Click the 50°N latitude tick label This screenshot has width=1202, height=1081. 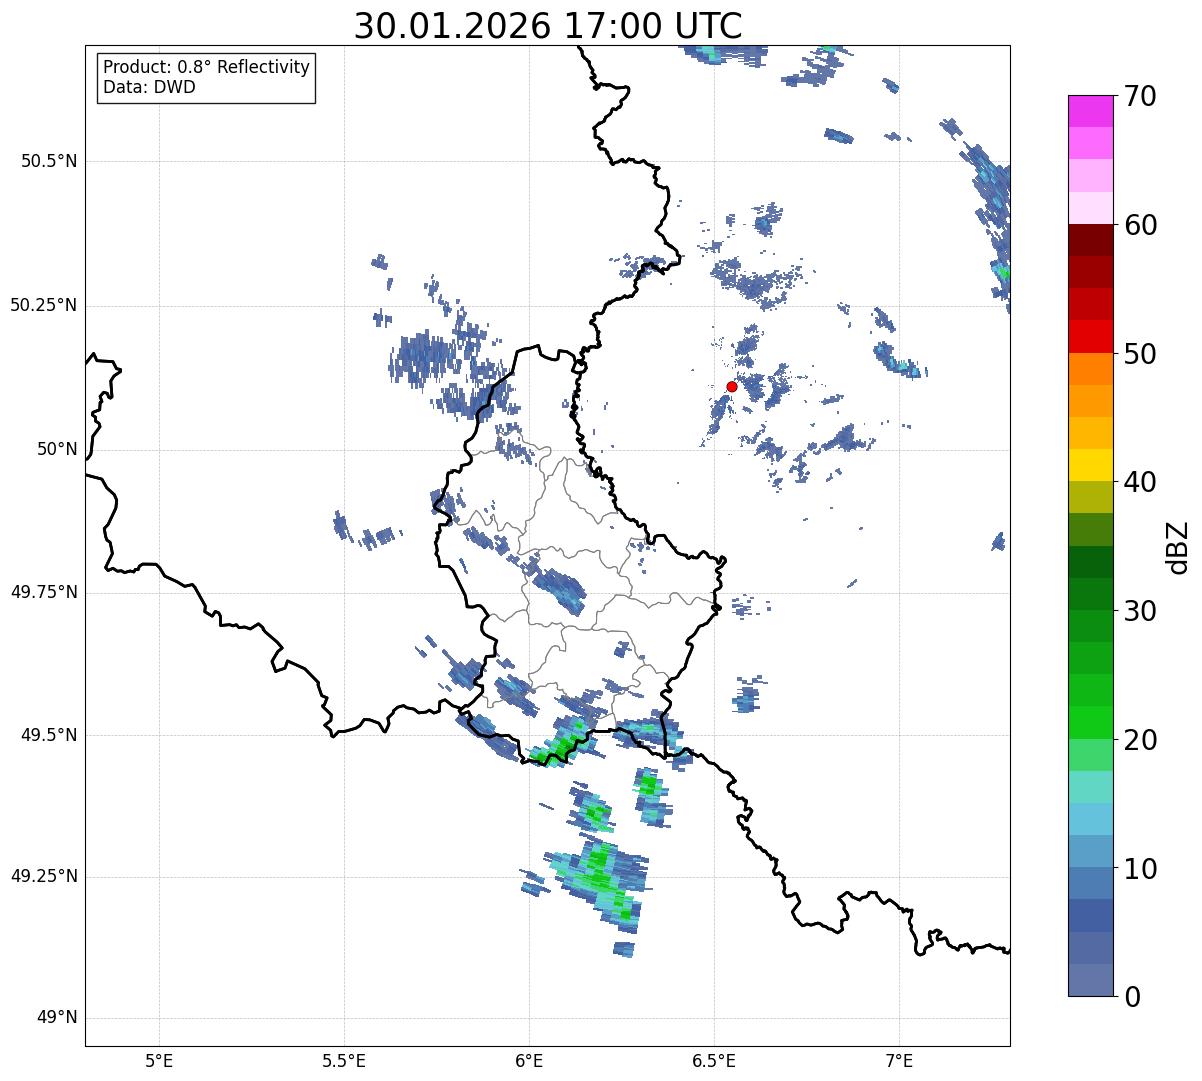57,449
